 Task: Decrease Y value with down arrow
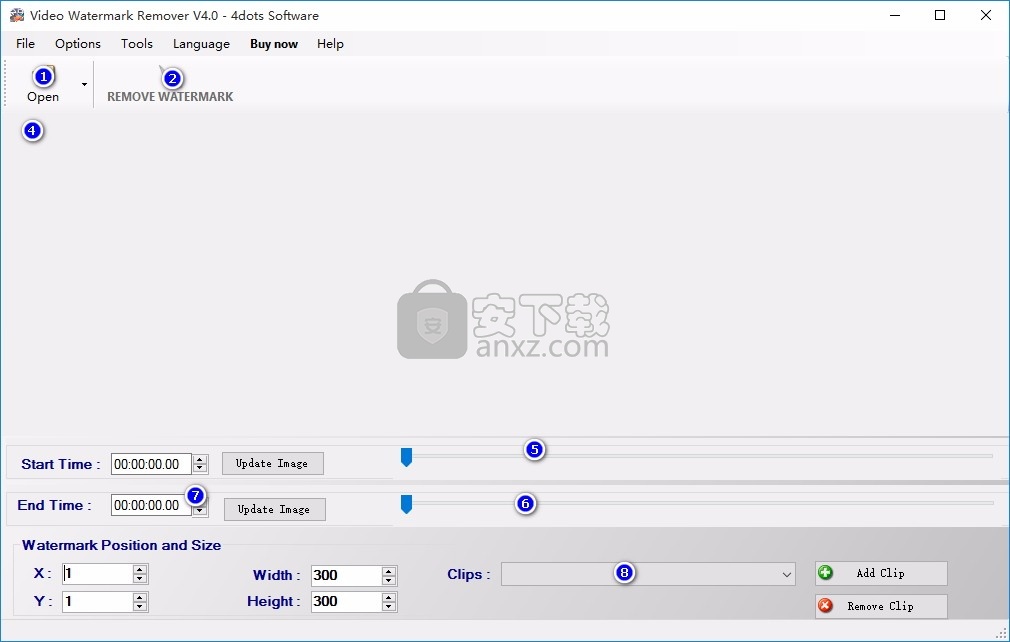point(140,607)
